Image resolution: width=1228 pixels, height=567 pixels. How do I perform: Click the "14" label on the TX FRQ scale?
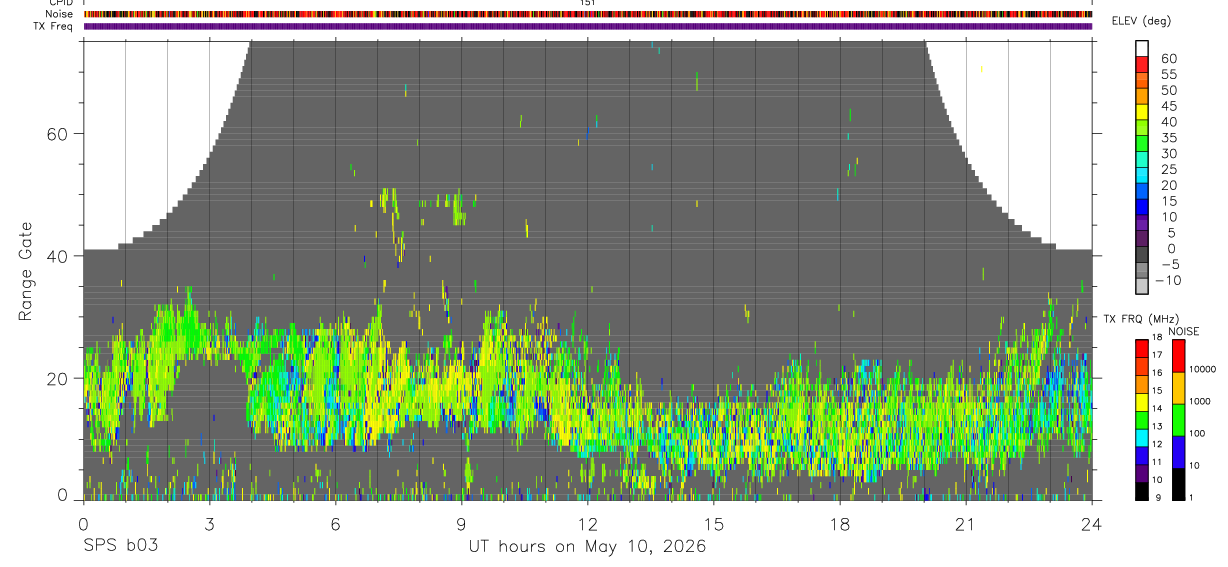click(1158, 408)
